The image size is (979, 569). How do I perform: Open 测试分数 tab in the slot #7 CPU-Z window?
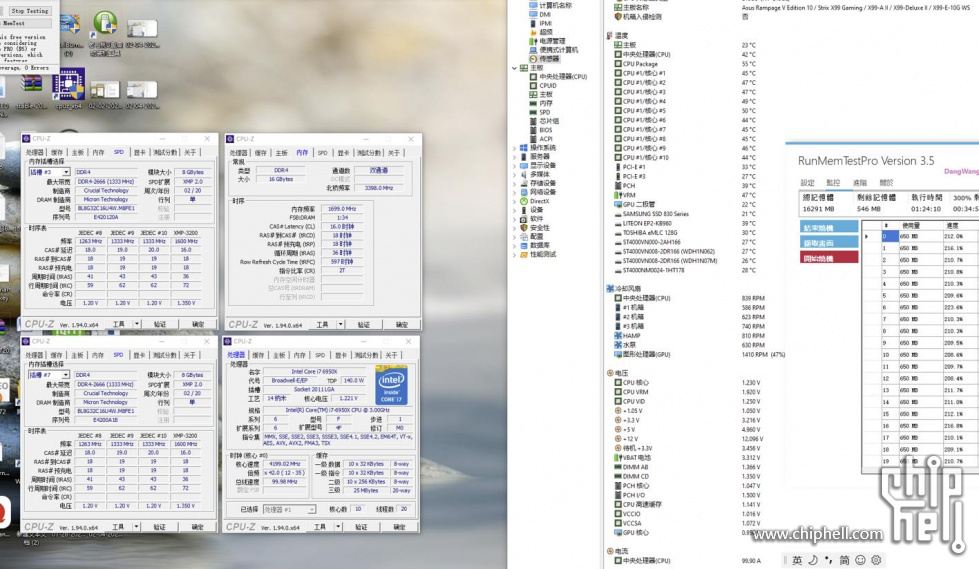pos(165,355)
